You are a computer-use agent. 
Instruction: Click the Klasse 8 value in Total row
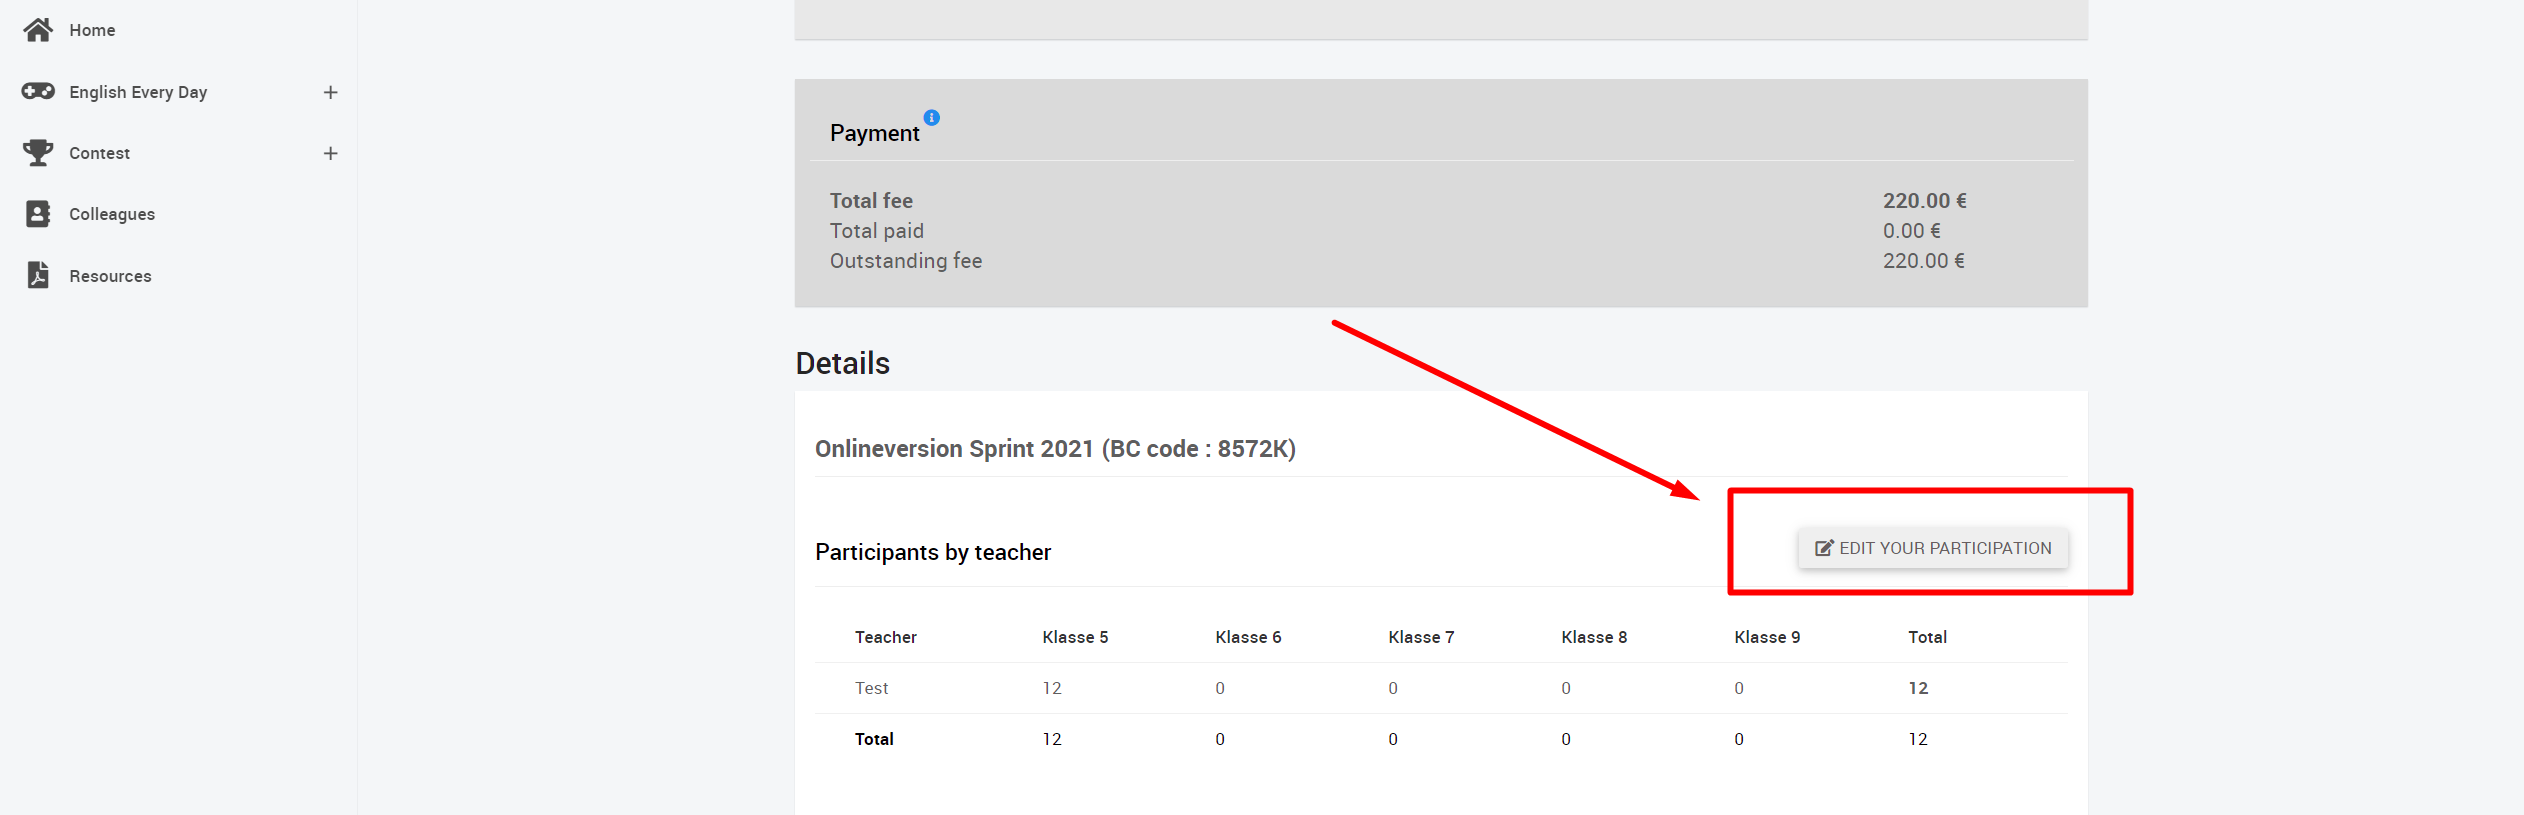click(1566, 739)
